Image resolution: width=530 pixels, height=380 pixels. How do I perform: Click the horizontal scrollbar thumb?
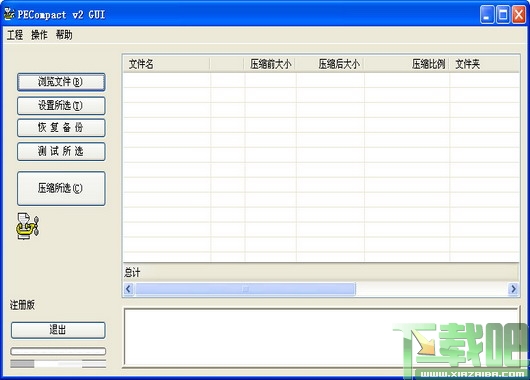pos(245,289)
